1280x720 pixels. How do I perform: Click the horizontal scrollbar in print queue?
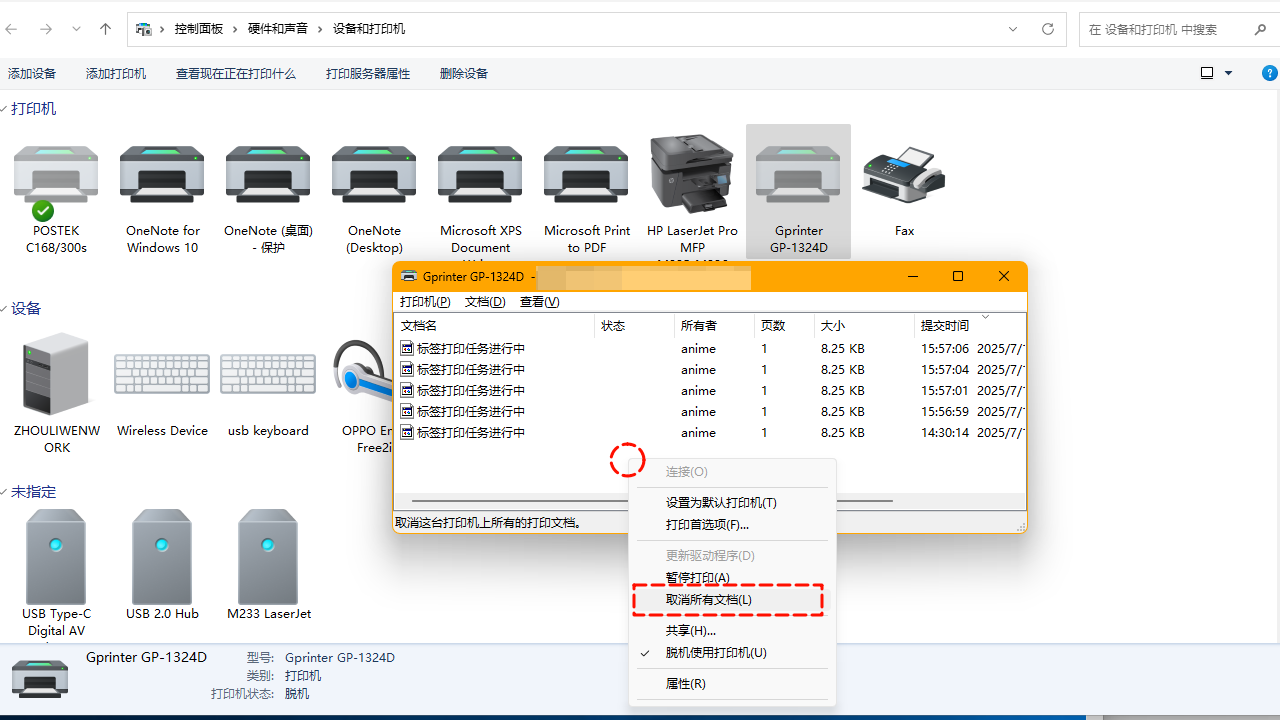point(652,500)
